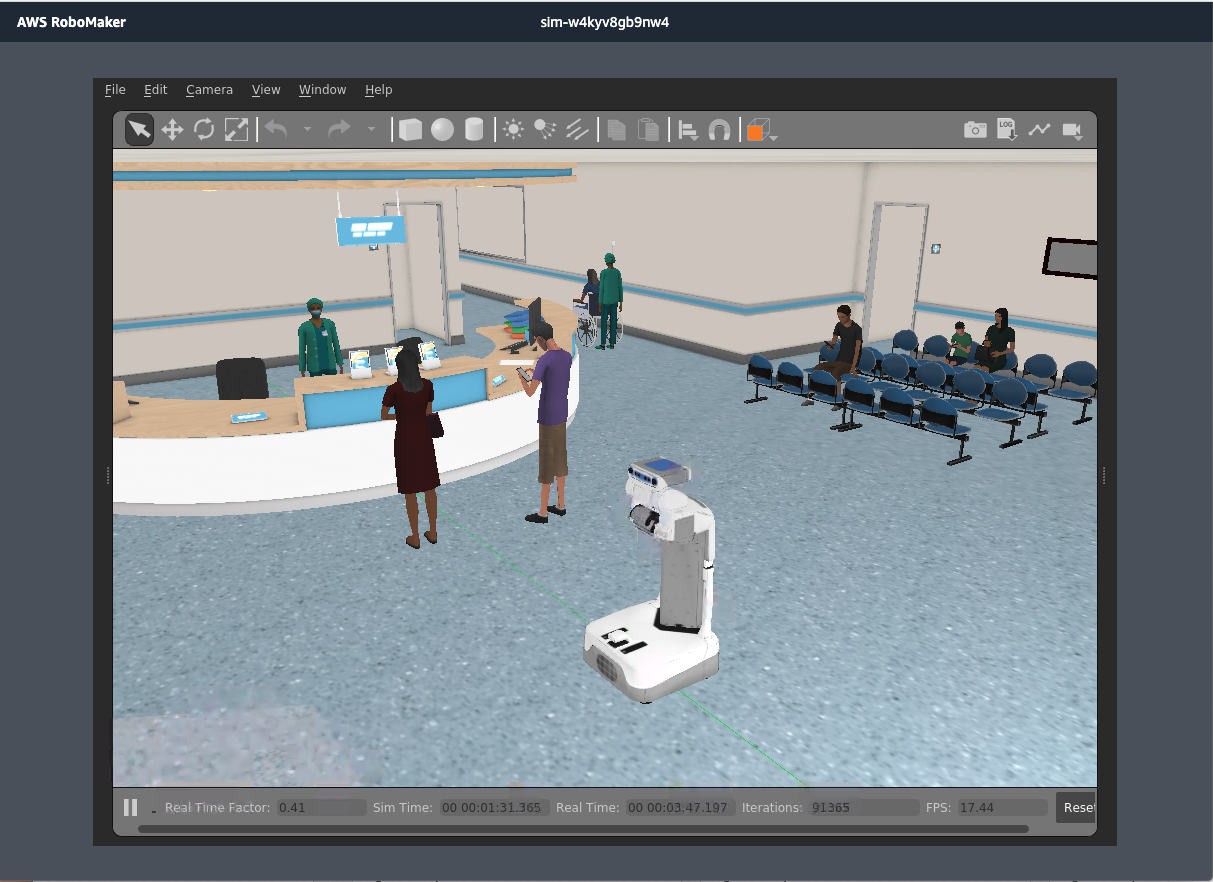This screenshot has height=882, width=1213.
Task: Toggle the snap magnet tool
Action: click(719, 130)
